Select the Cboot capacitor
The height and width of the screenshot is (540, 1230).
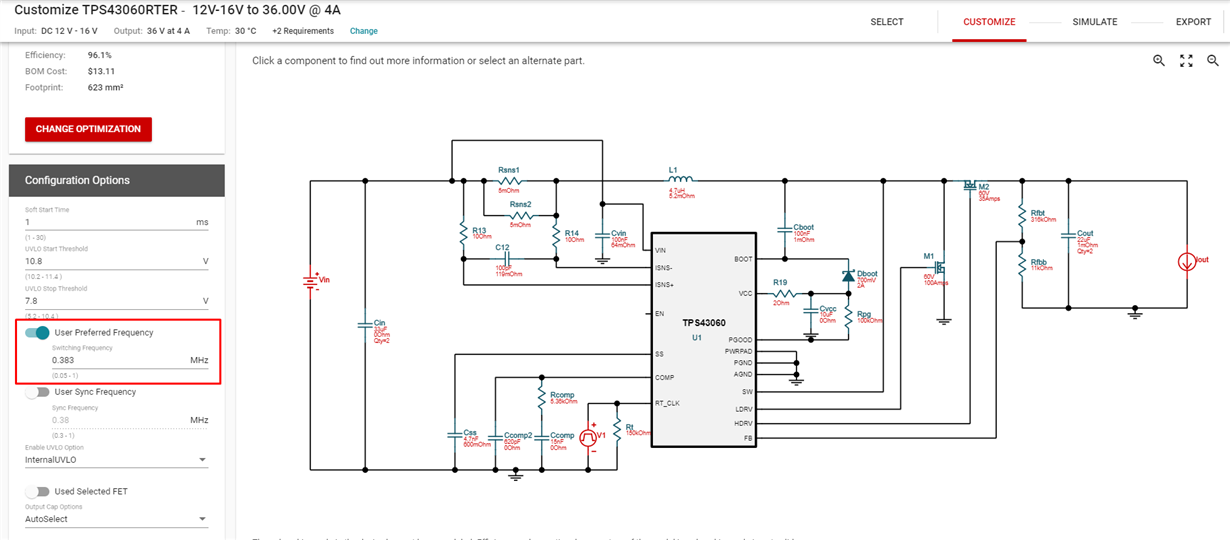coord(785,231)
